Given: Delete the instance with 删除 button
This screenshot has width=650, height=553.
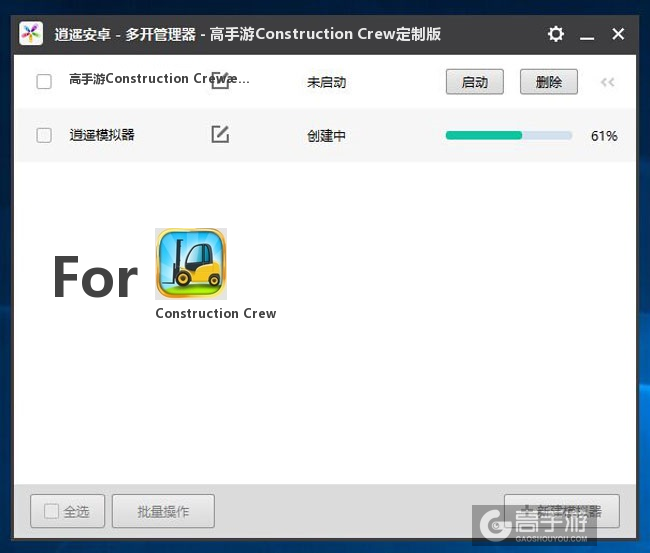Looking at the screenshot, I should [x=549, y=82].
